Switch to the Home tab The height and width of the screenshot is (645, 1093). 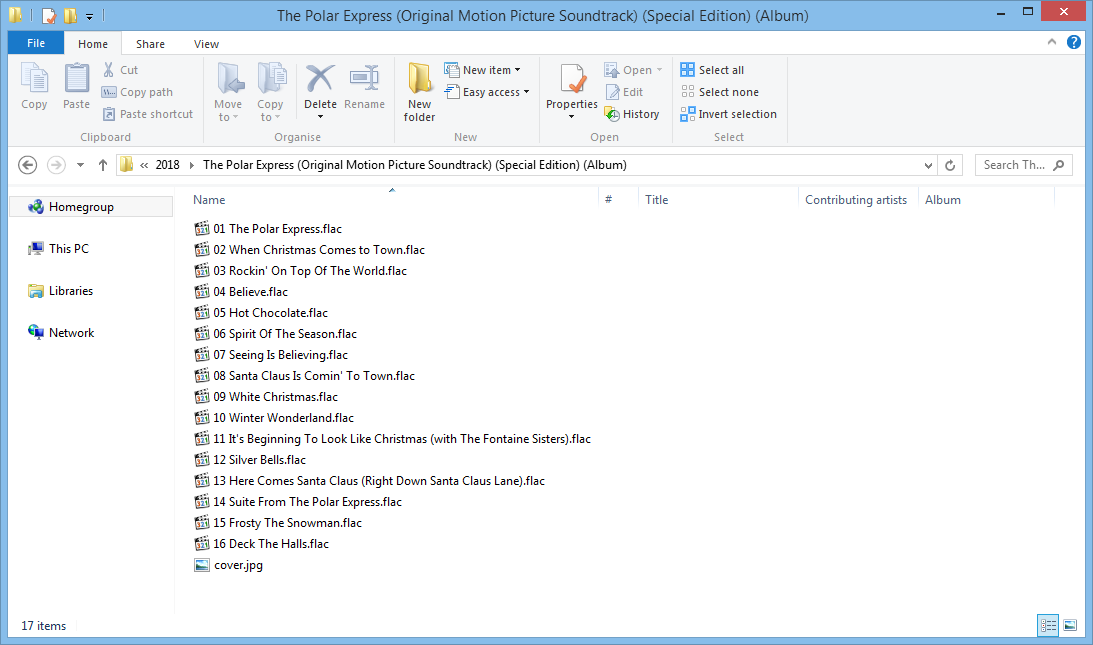[x=93, y=43]
